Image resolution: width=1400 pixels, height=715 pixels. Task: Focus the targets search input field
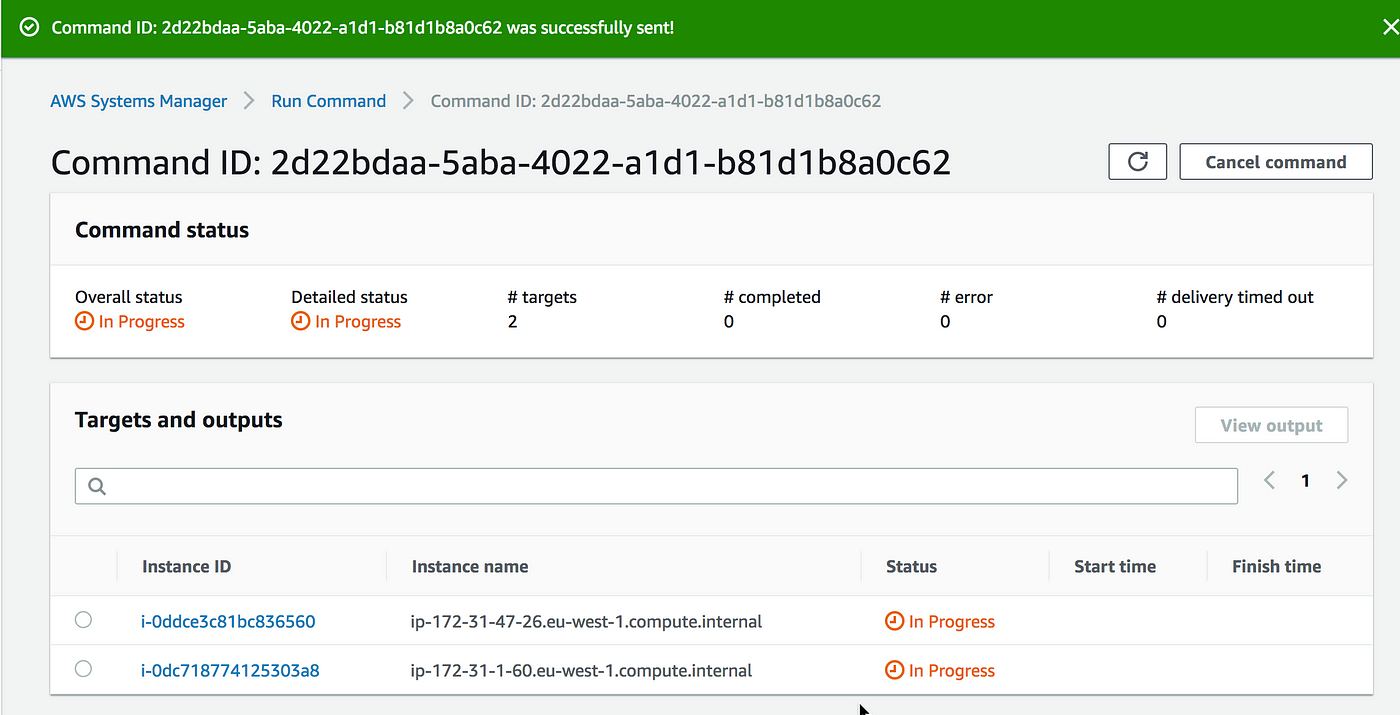tap(656, 486)
